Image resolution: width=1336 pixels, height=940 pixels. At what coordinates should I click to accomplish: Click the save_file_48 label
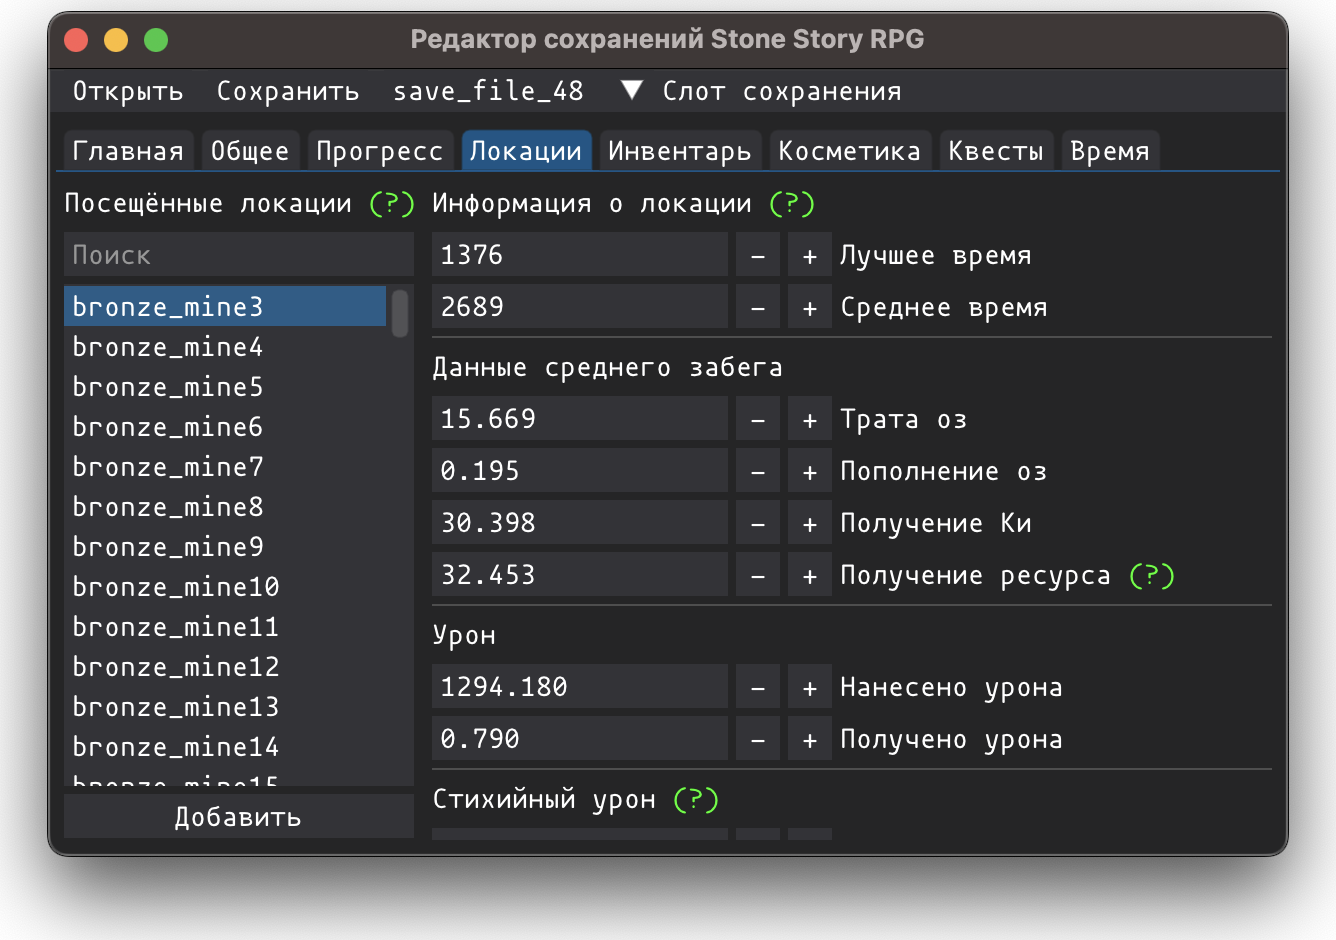[488, 91]
